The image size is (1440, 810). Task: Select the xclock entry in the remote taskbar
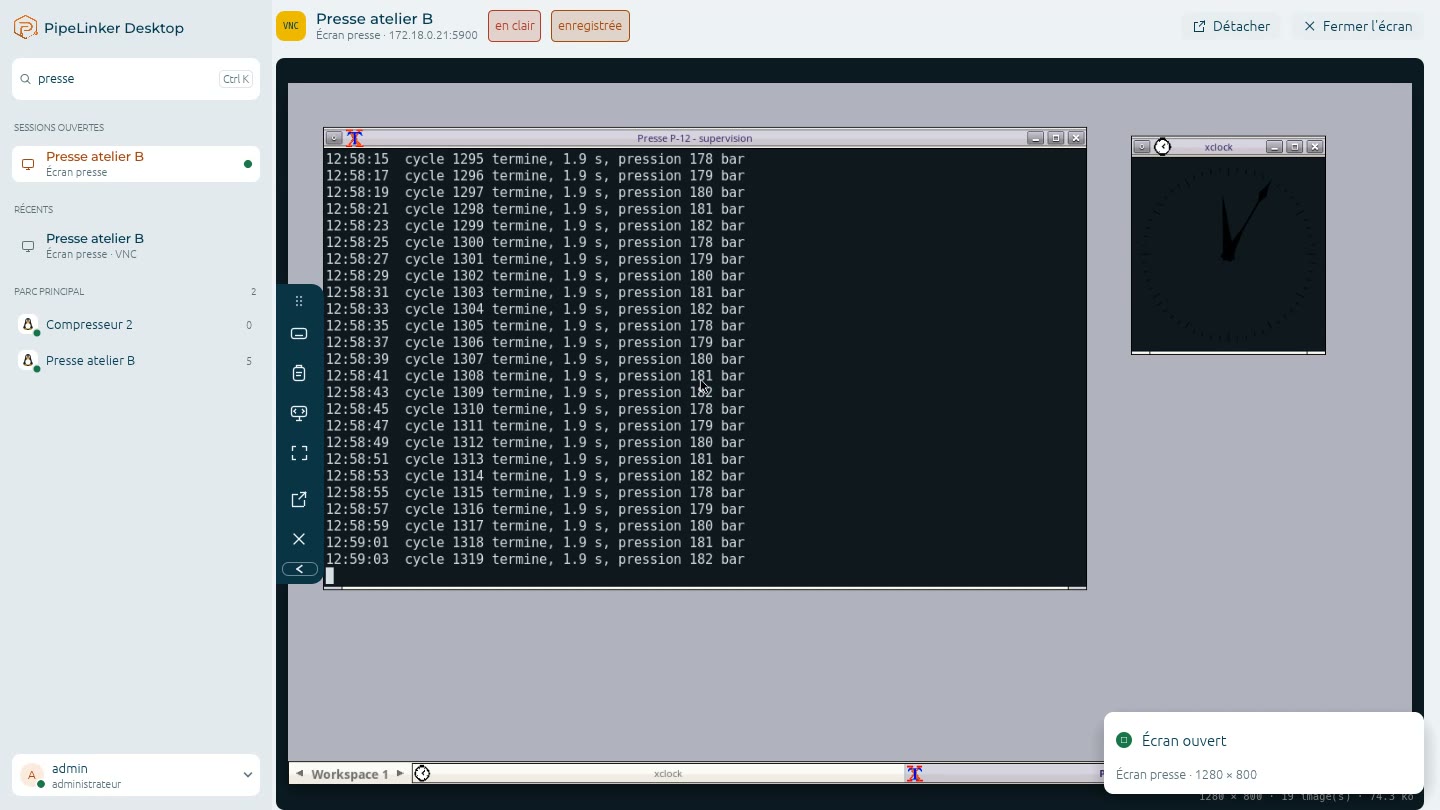click(658, 773)
